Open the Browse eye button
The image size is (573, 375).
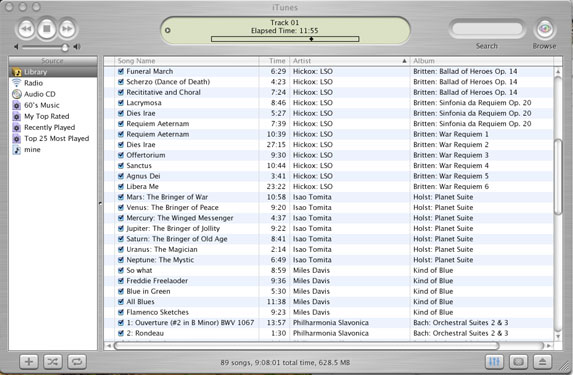pyautogui.click(x=544, y=29)
